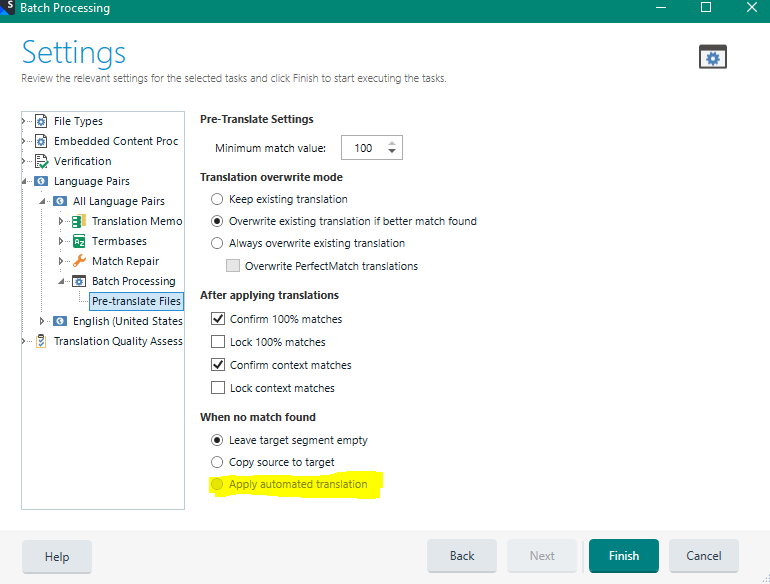The width and height of the screenshot is (770, 584).
Task: Increase minimum match value with up arrow
Action: pos(391,144)
